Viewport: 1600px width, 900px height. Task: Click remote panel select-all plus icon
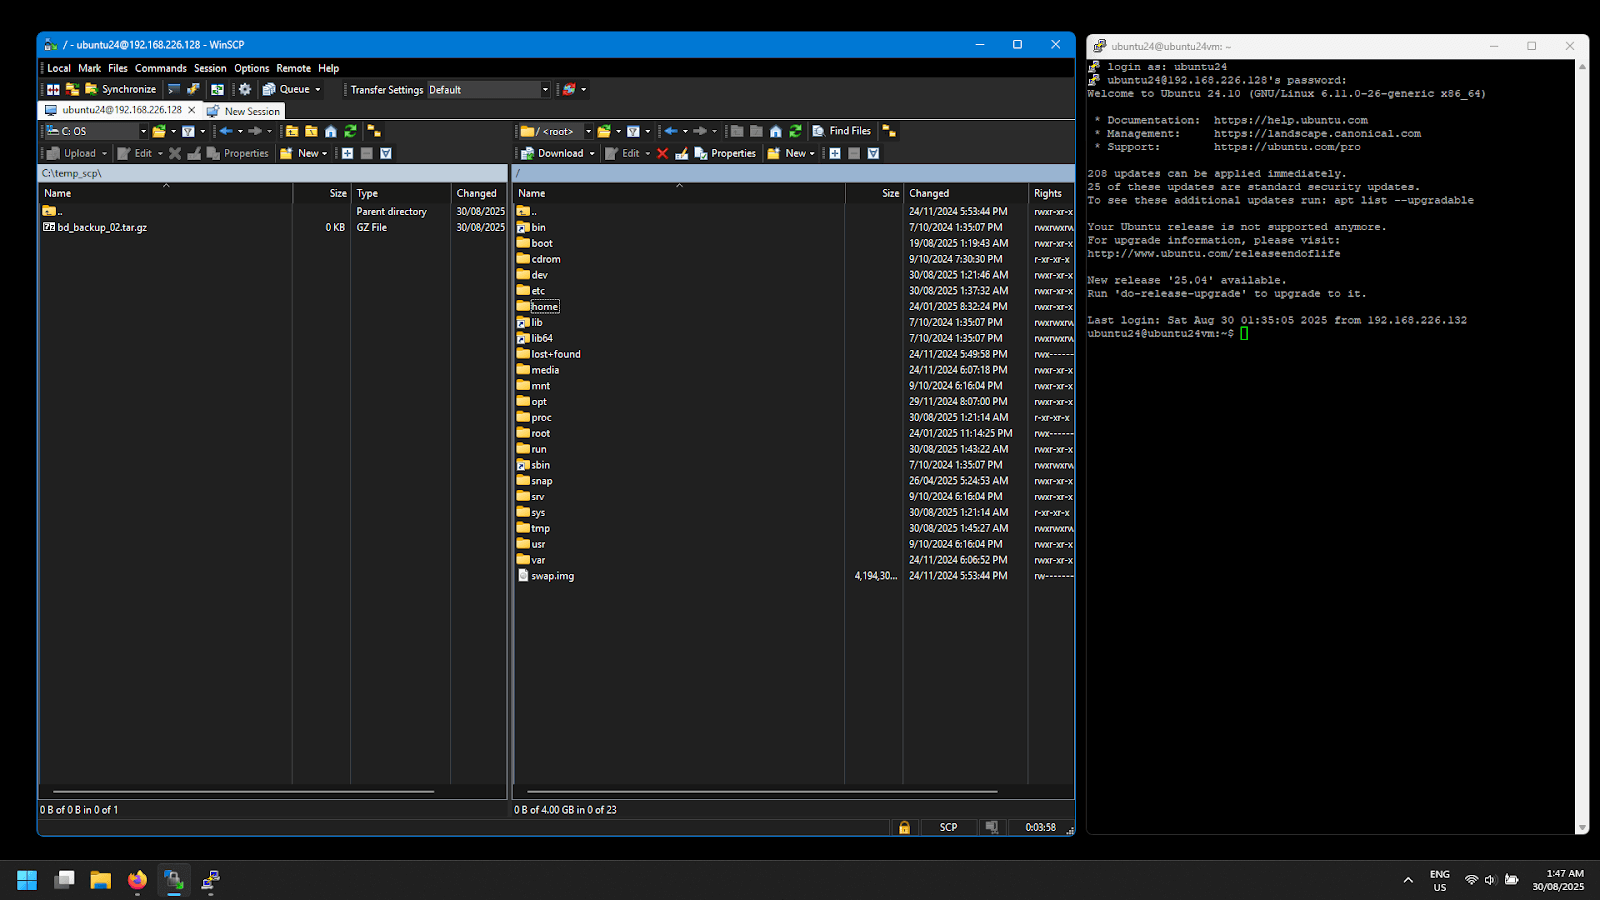click(x=835, y=153)
